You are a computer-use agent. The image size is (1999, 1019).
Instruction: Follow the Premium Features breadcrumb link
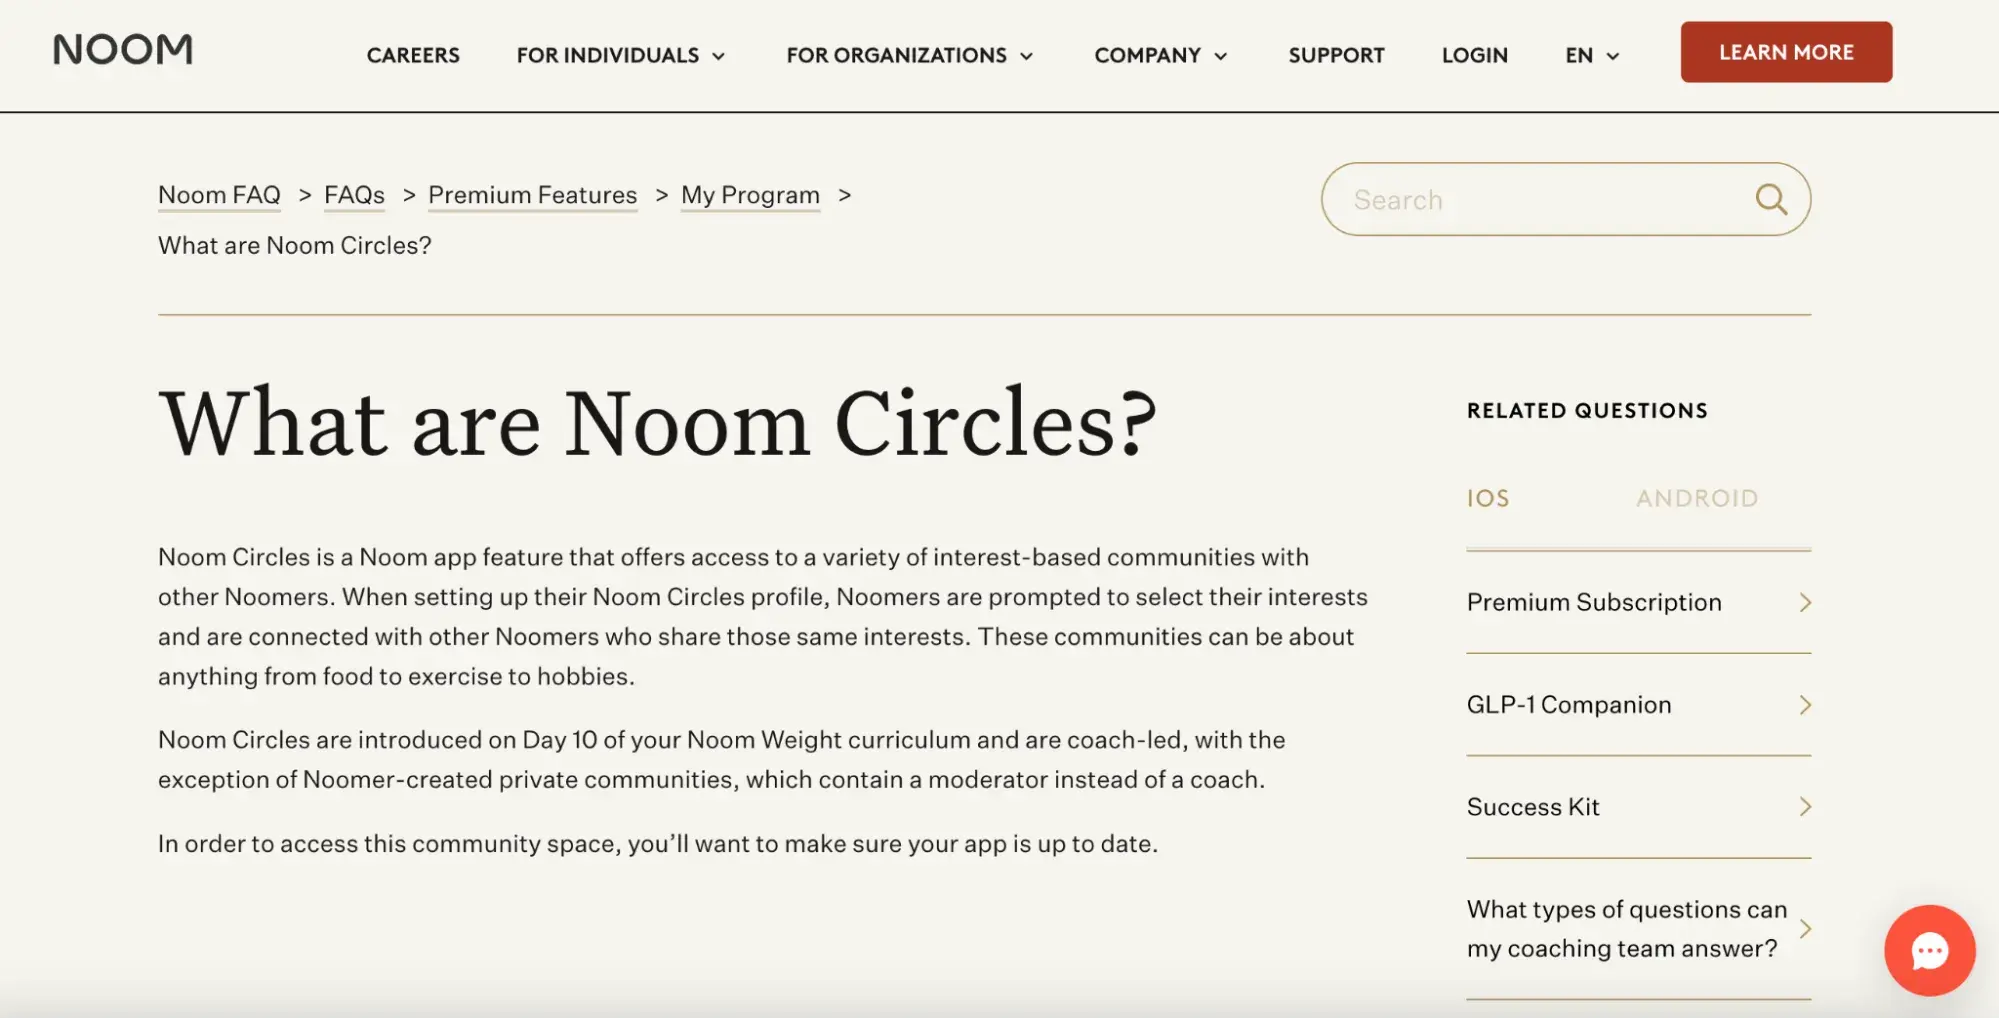coord(532,195)
